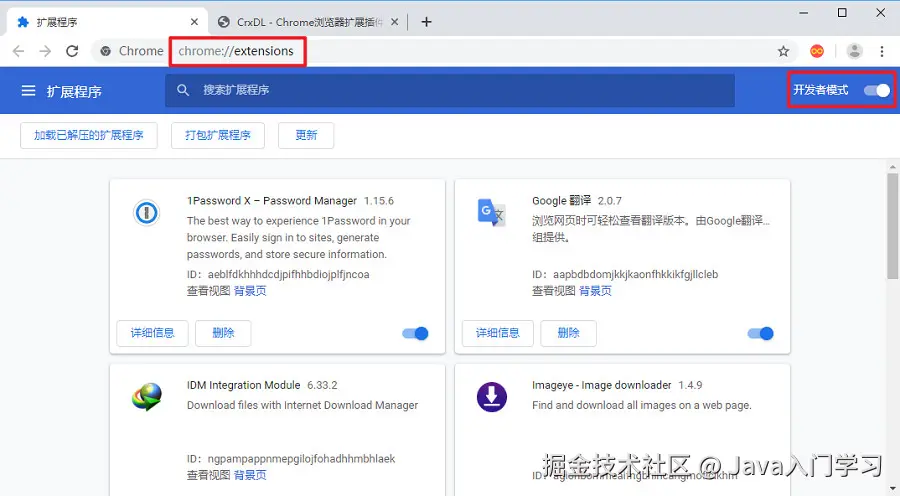Maximize the Chrome window
Image resolution: width=900 pixels, height=496 pixels.
pos(842,13)
